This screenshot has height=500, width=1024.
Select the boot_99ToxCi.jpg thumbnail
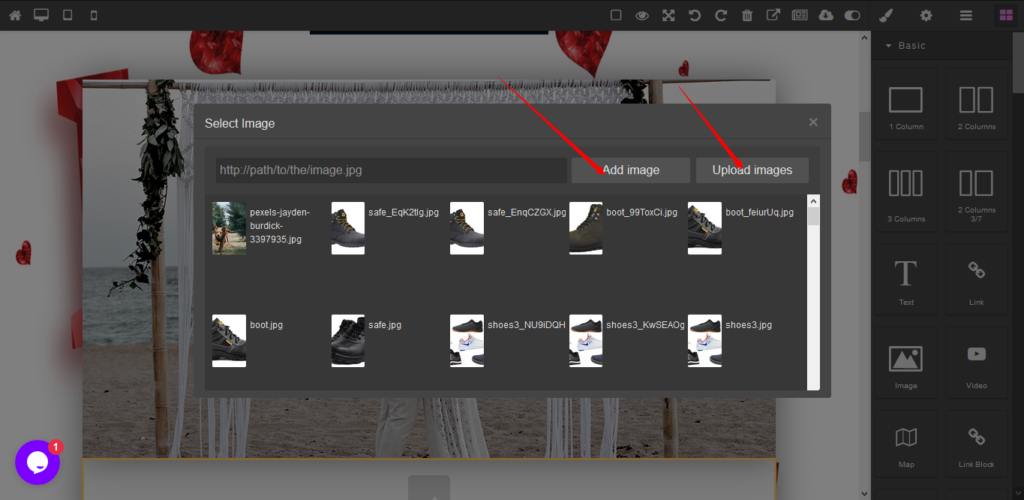[586, 228]
